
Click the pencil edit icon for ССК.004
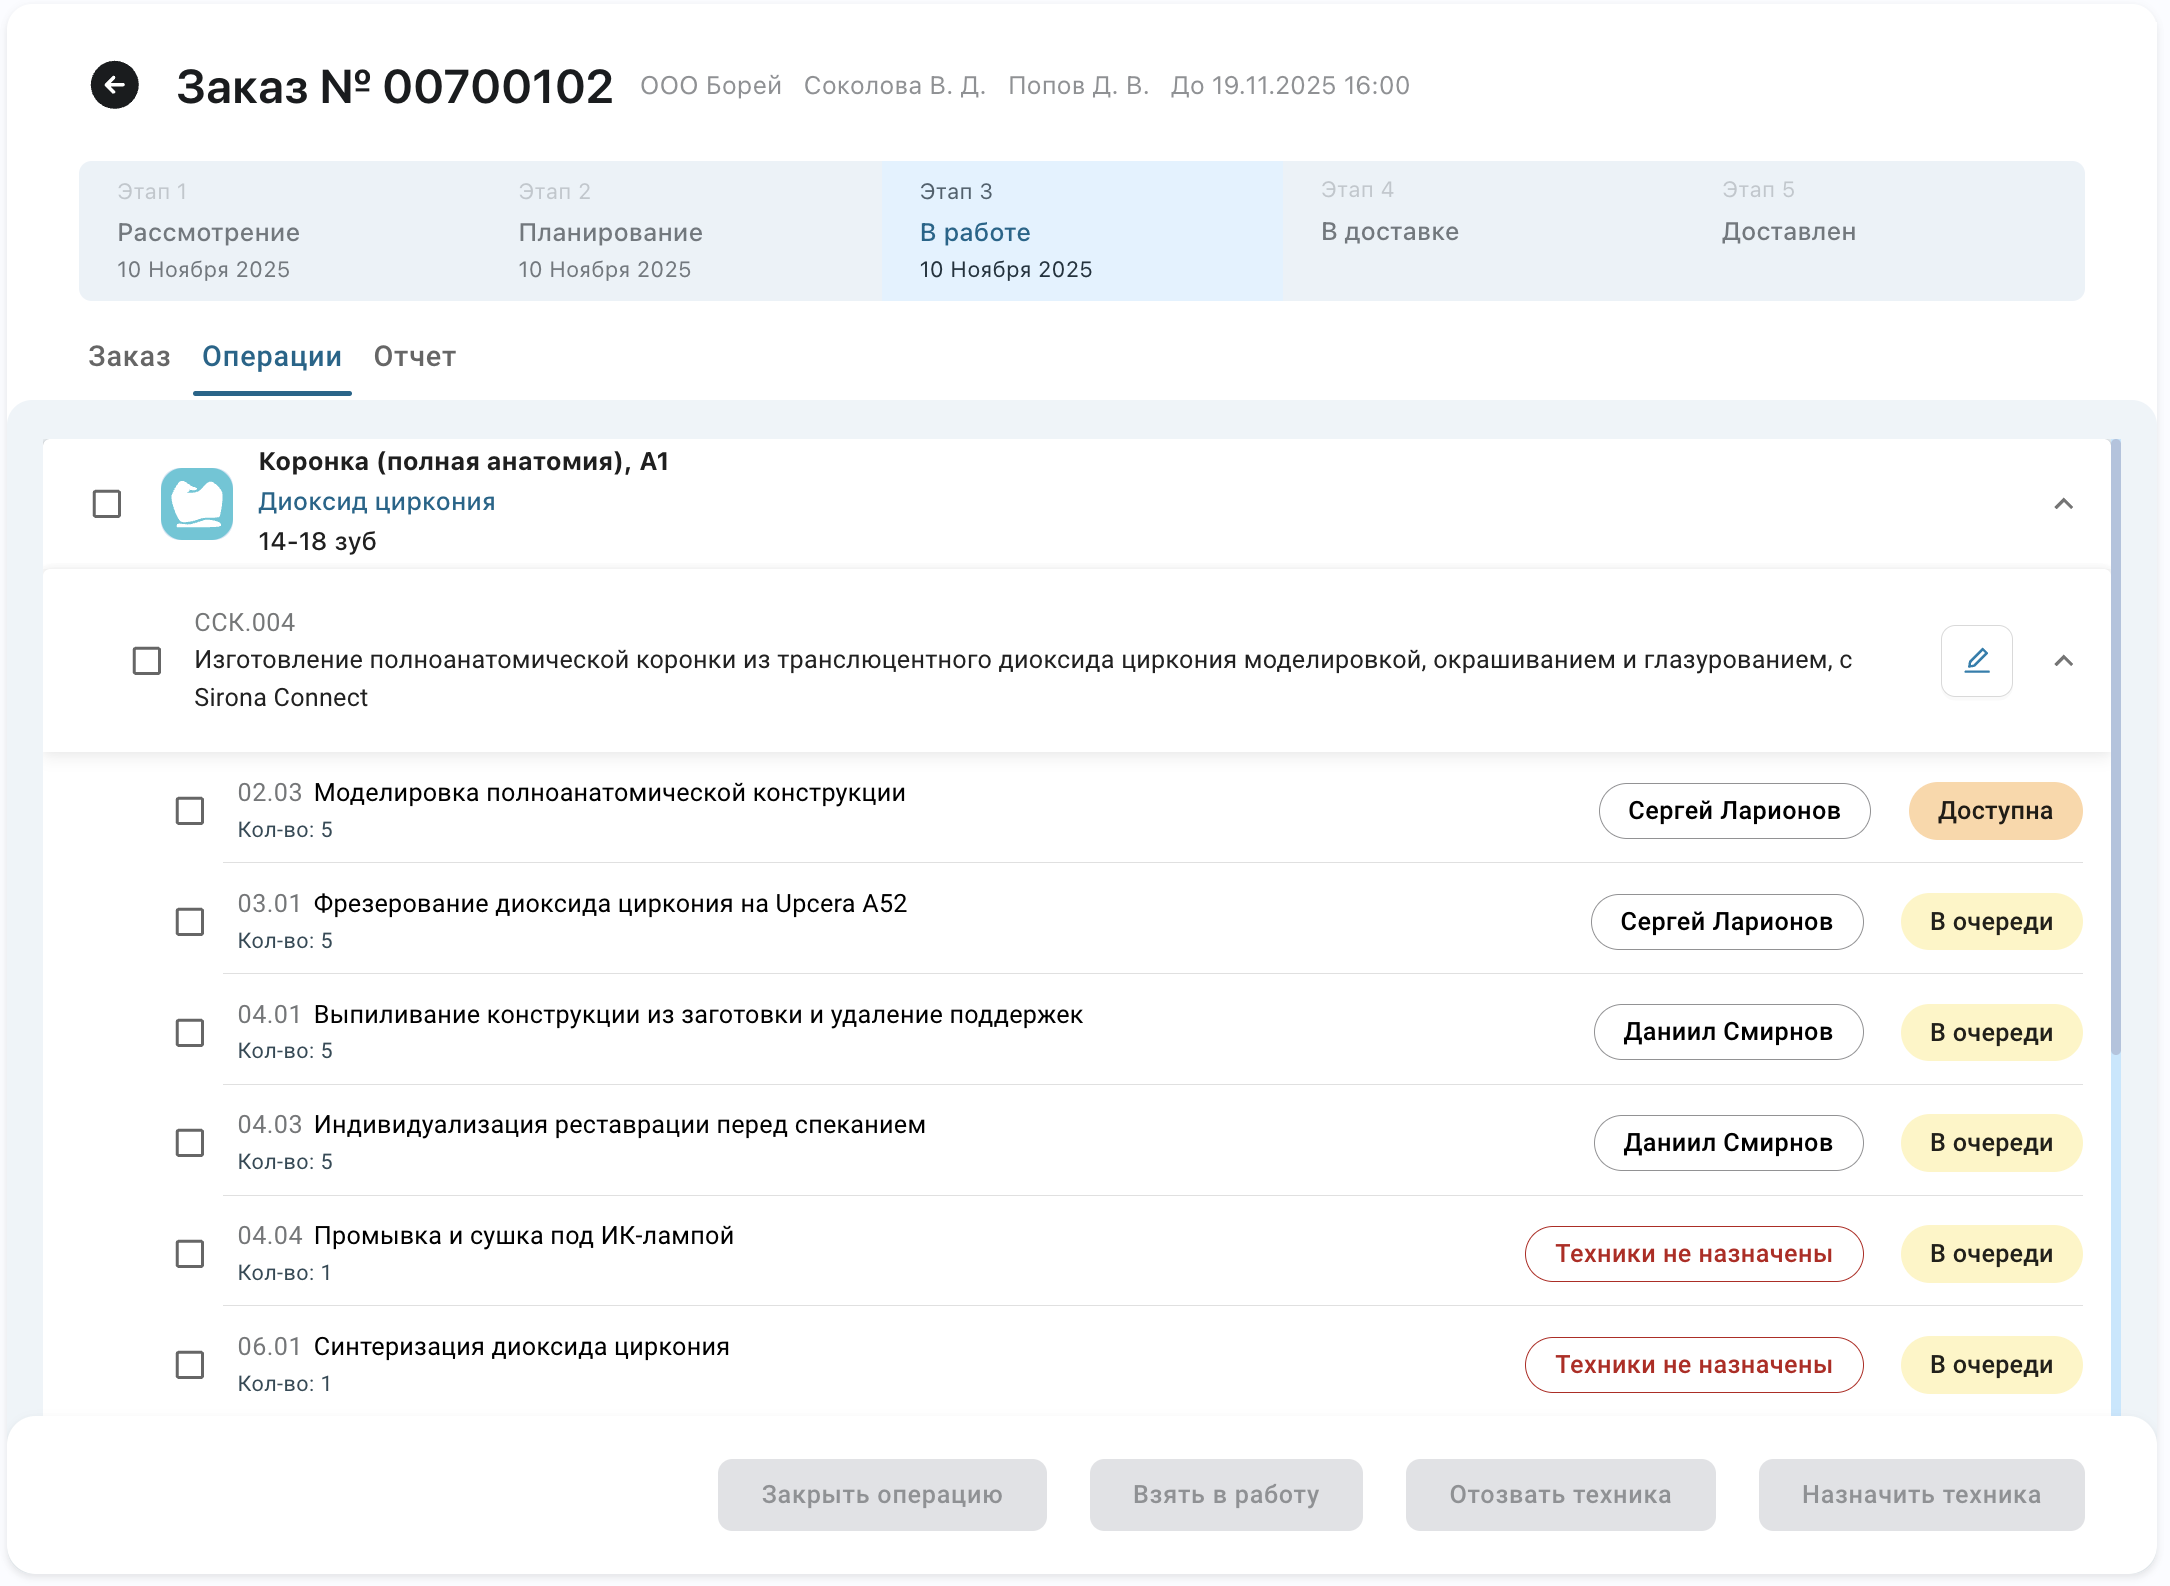point(1976,661)
